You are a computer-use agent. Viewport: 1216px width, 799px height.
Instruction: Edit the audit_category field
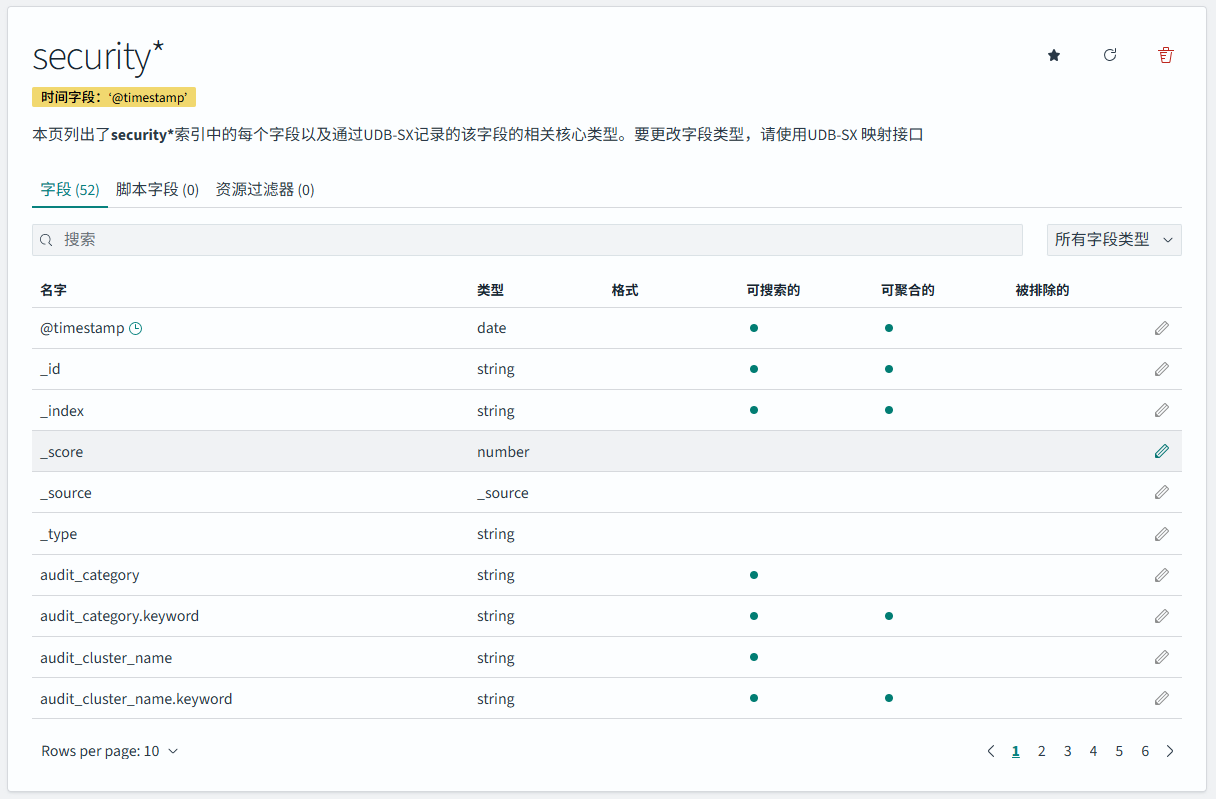(1162, 574)
